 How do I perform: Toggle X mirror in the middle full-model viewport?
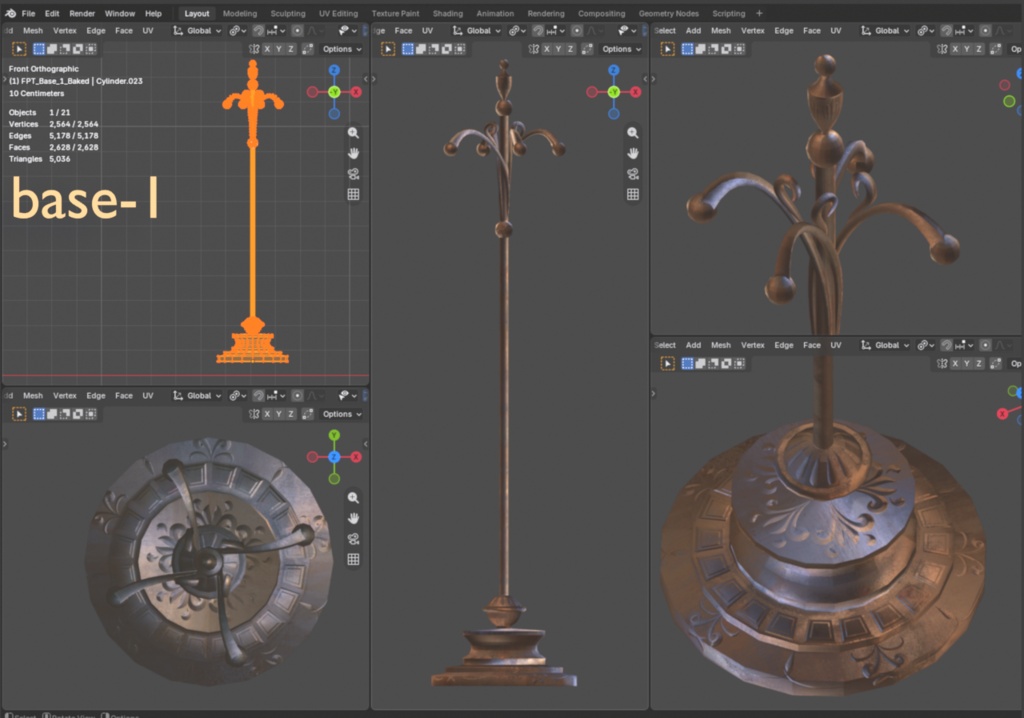click(x=547, y=49)
